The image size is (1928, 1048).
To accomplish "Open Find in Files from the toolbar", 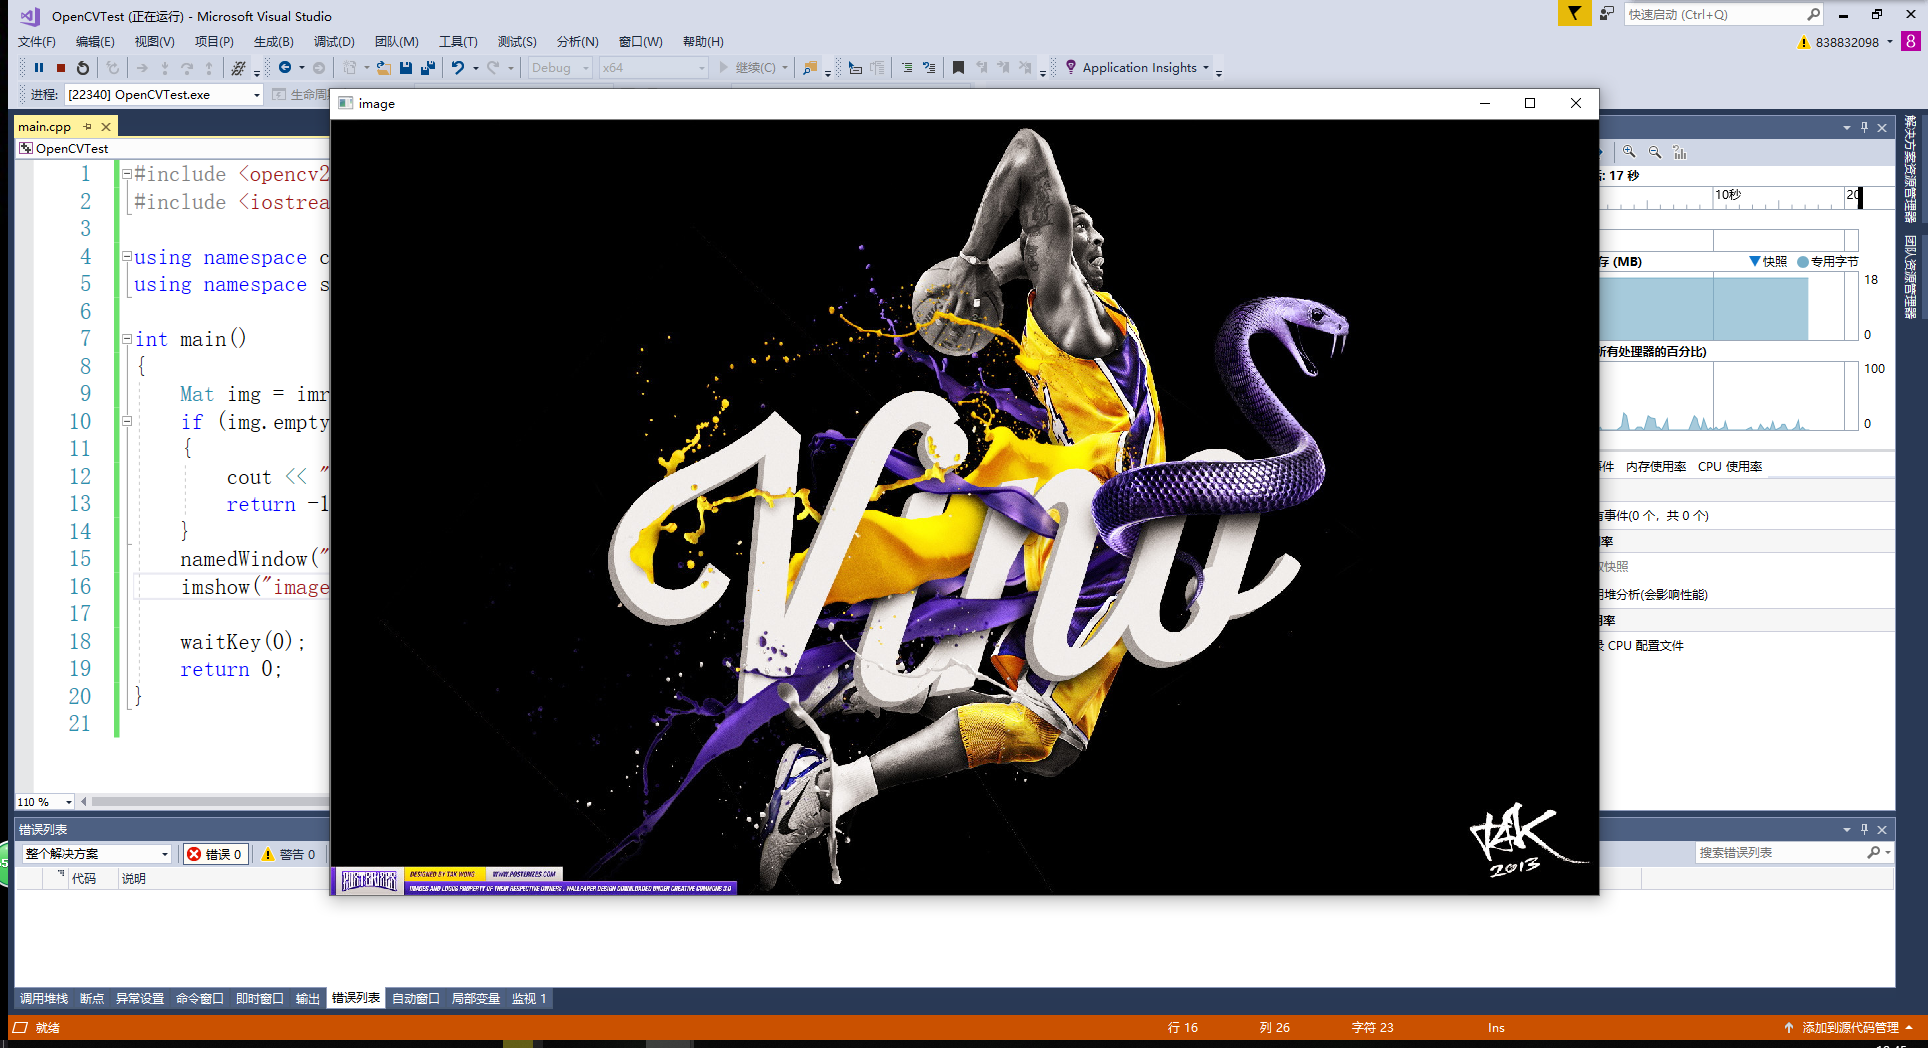I will click(x=811, y=68).
